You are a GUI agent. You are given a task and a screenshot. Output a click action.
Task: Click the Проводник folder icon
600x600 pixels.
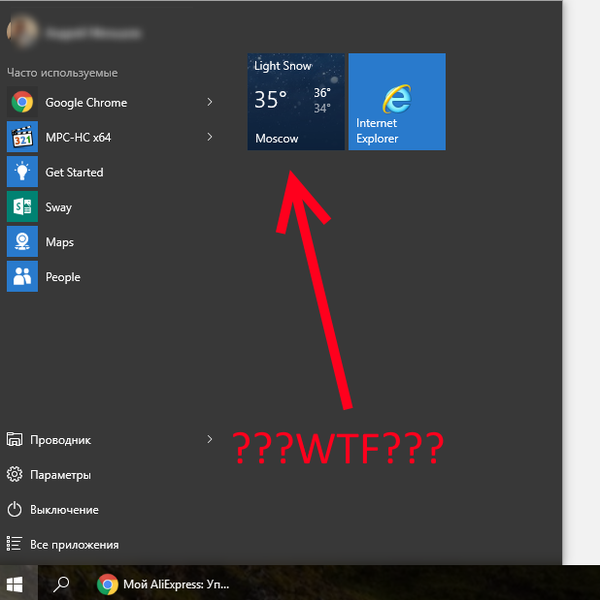click(x=15, y=440)
